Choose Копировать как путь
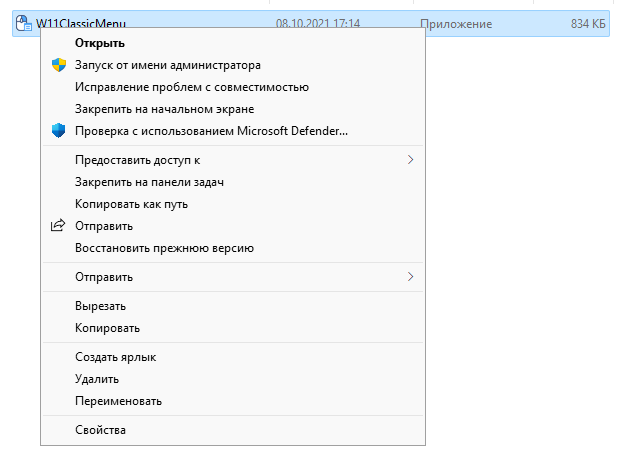Image resolution: width=643 pixels, height=465 pixels. pyautogui.click(x=131, y=204)
